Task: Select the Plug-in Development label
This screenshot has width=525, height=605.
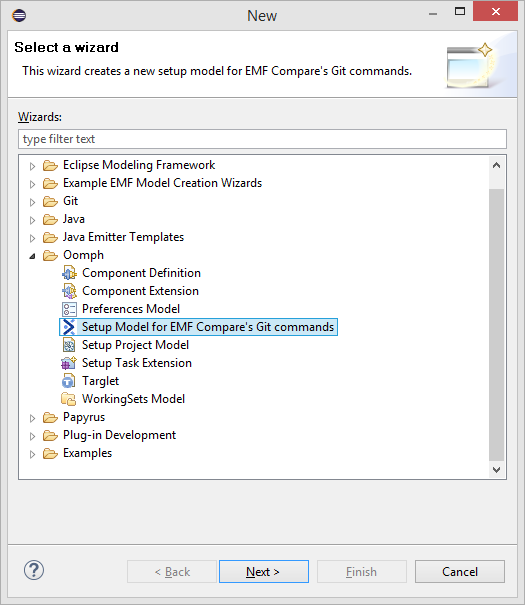Action: click(120, 435)
